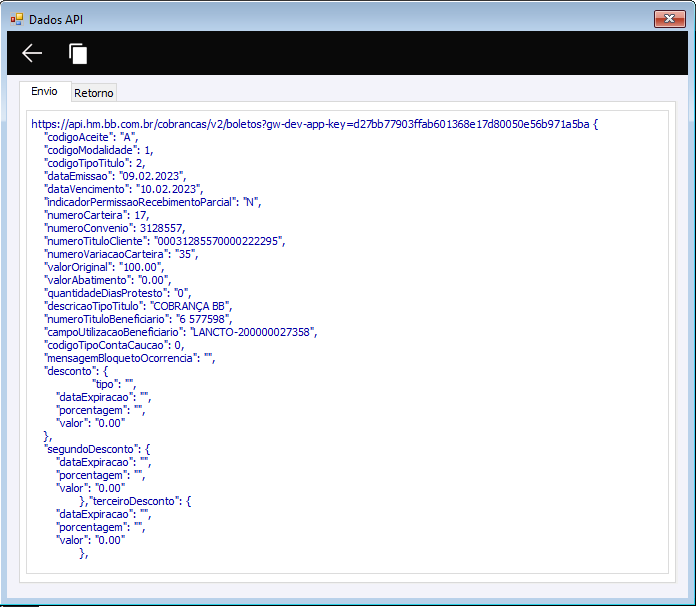Viewport: 696px width, 607px height.
Task: Click the numeroTituloCliente line
Action: click(x=165, y=241)
